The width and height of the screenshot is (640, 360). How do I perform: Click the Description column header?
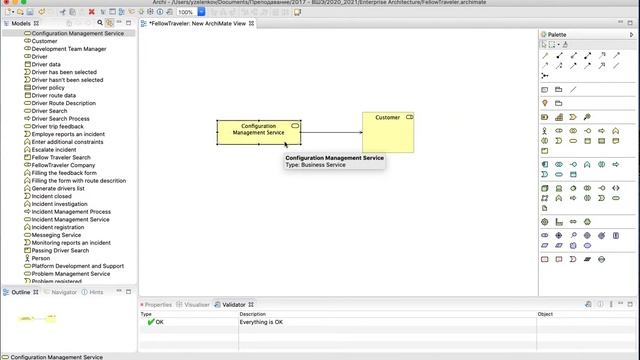[x=253, y=314]
